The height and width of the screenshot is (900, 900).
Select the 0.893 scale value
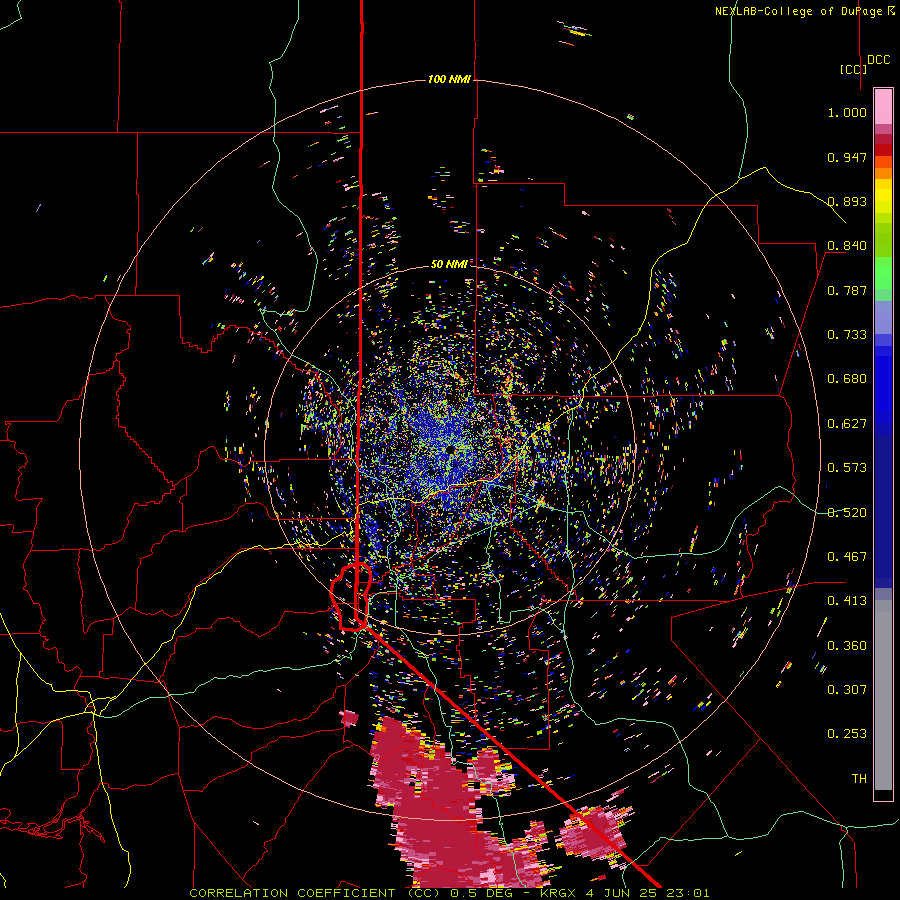coord(847,201)
